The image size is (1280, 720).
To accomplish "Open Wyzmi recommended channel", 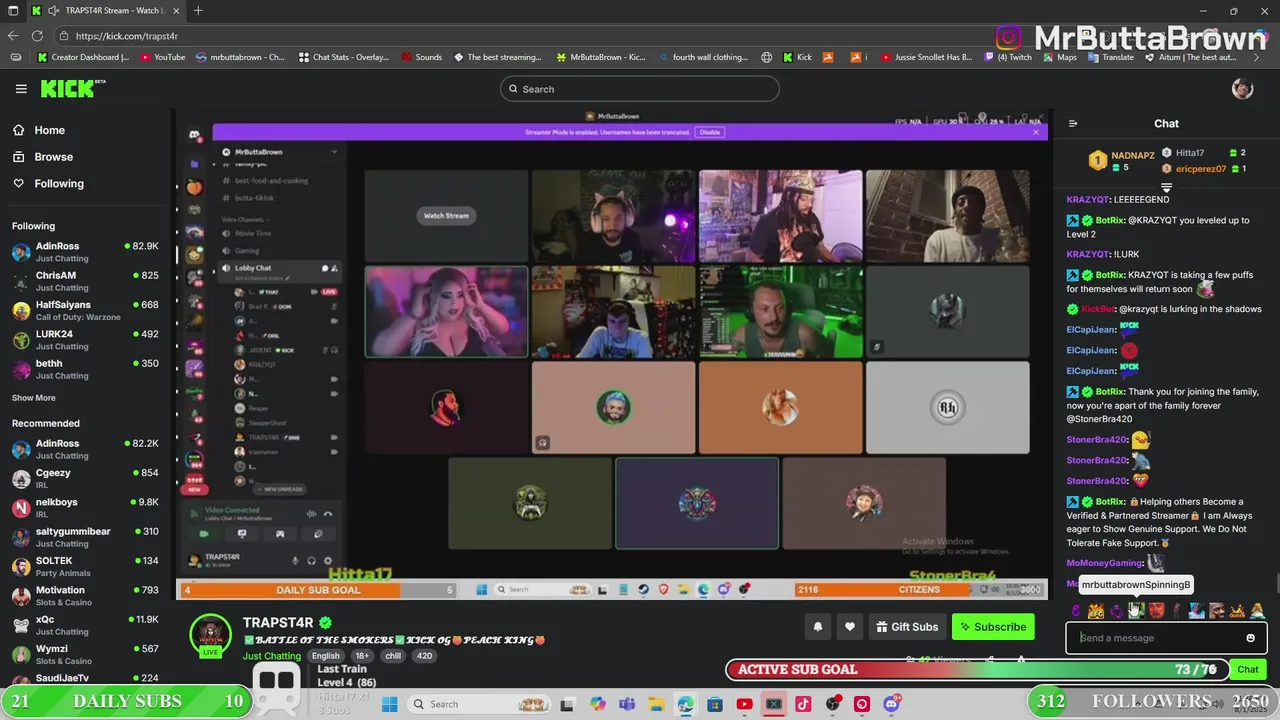I will [x=85, y=654].
